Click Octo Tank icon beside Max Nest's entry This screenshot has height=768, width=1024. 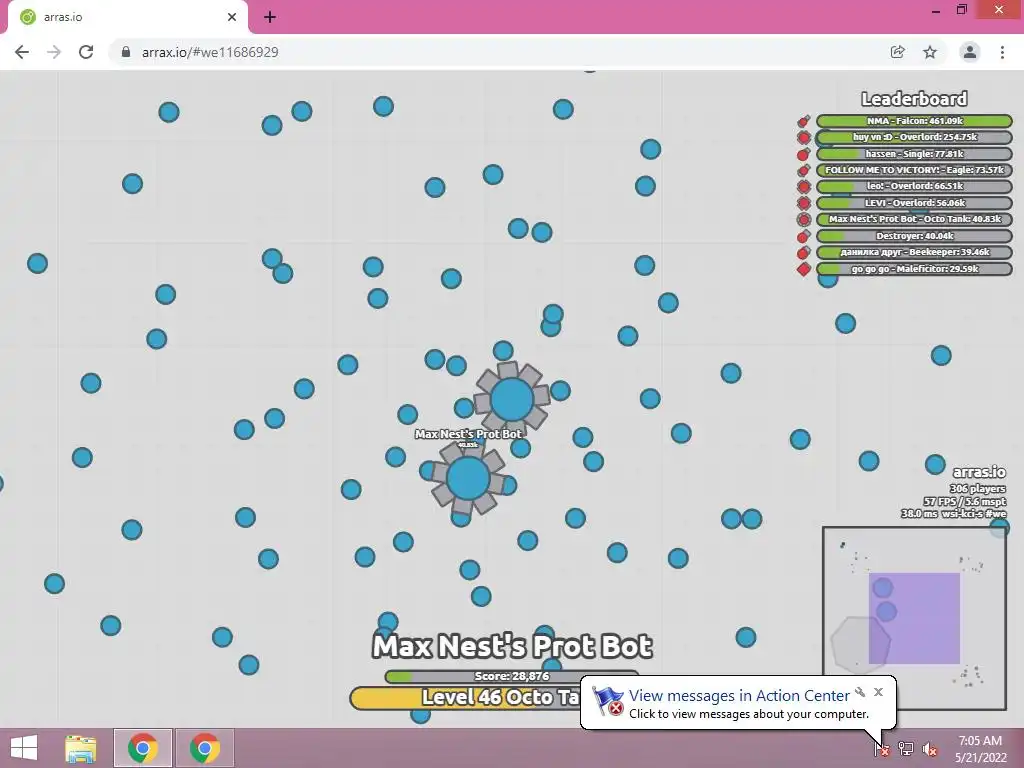[804, 219]
